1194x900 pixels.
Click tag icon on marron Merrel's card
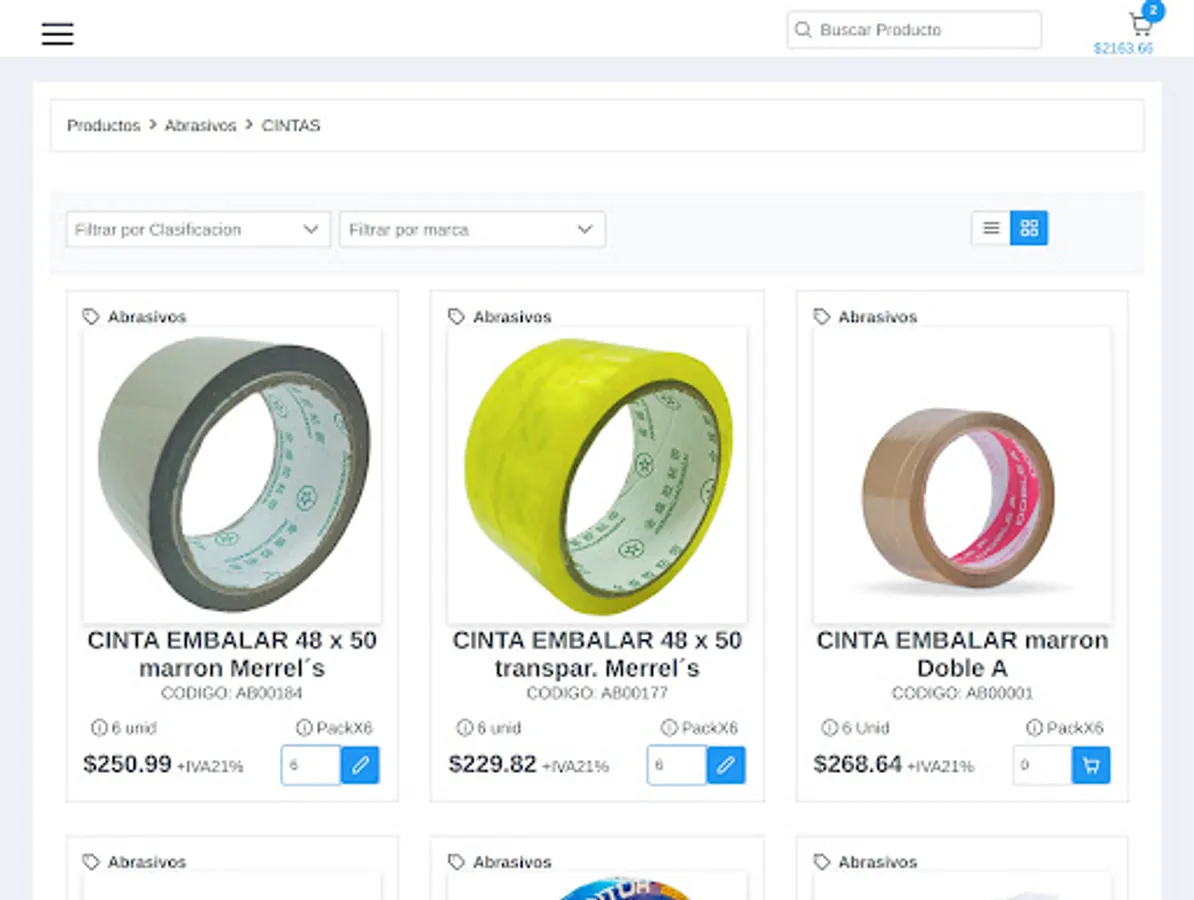pyautogui.click(x=91, y=317)
